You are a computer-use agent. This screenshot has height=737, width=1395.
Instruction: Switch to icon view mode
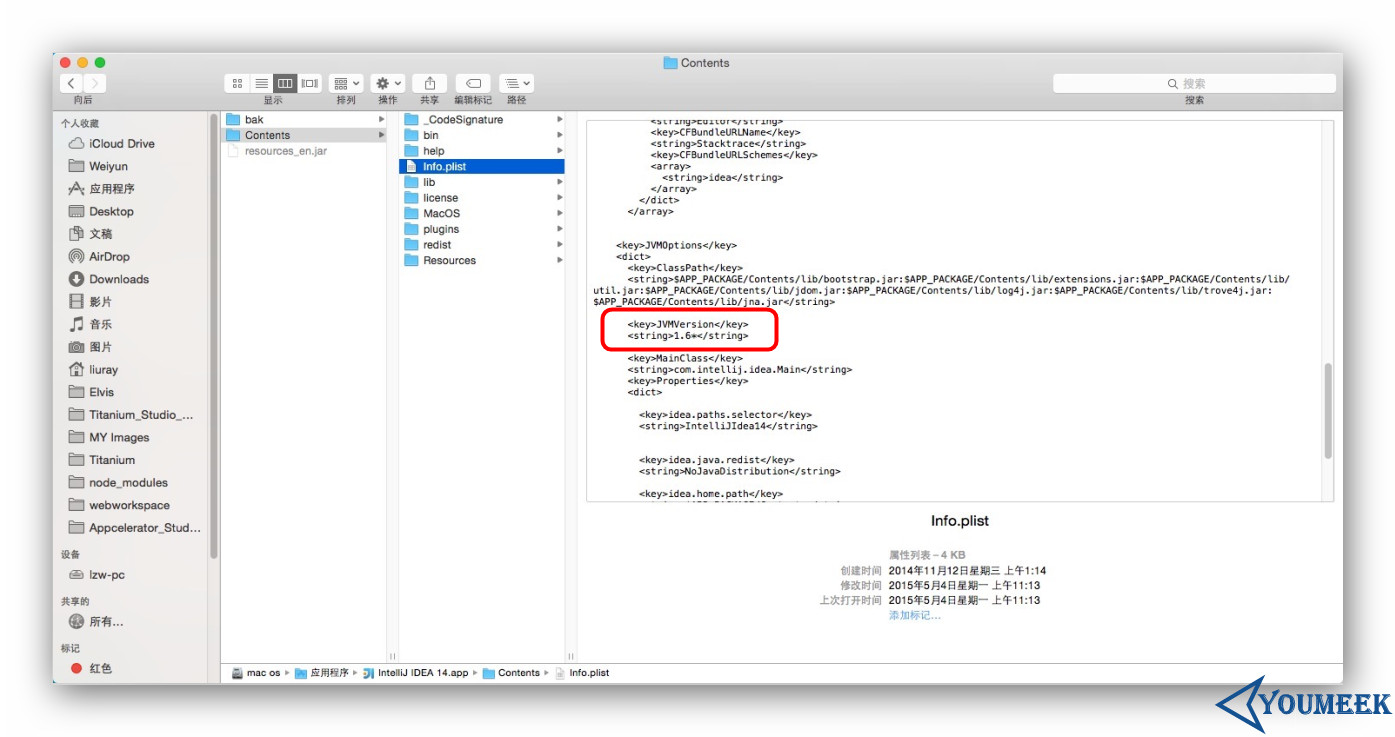(x=237, y=83)
